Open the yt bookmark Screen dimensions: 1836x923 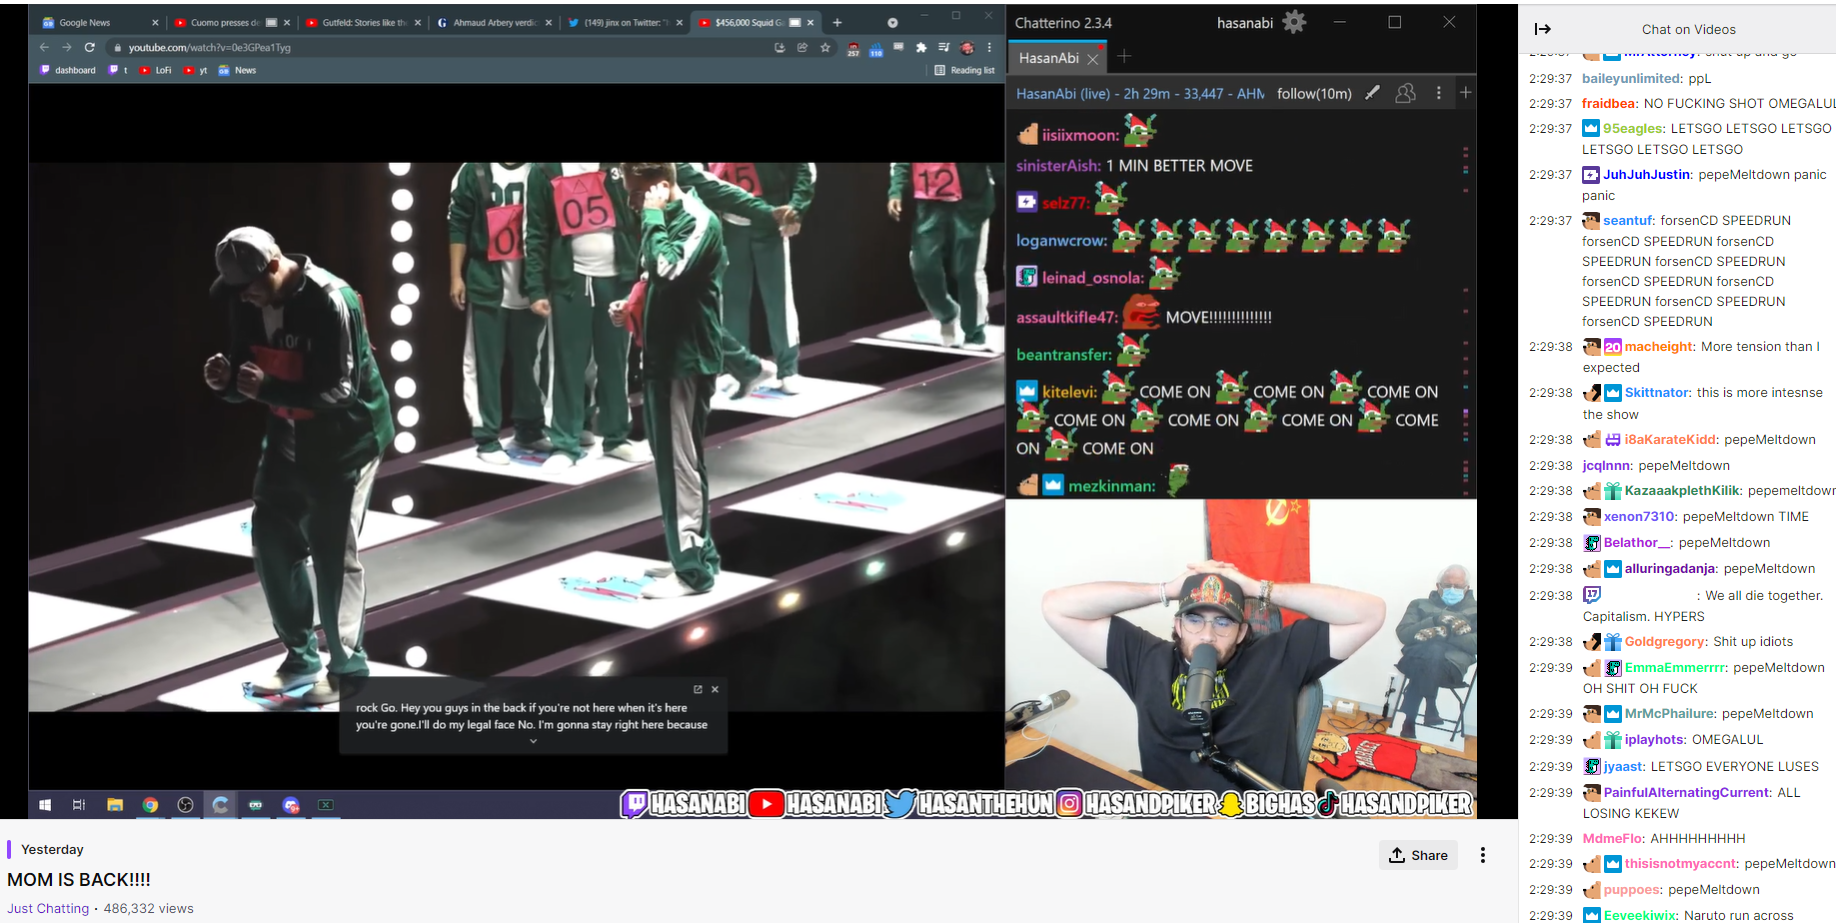coord(196,70)
